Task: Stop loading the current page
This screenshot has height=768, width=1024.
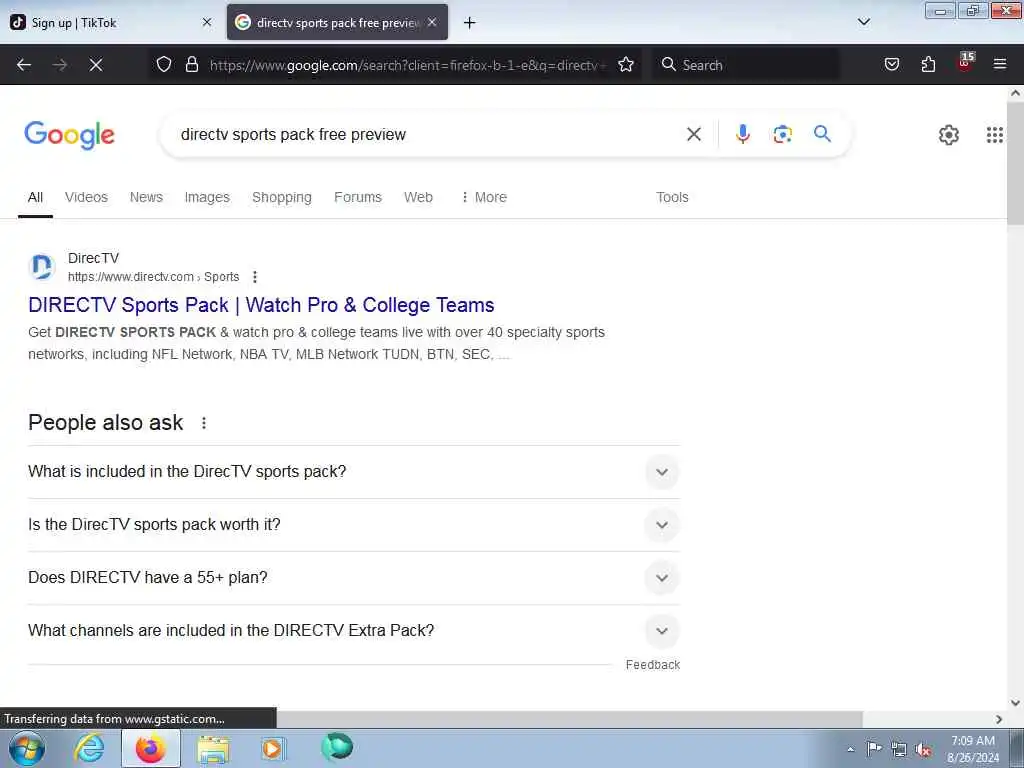Action: click(96, 65)
